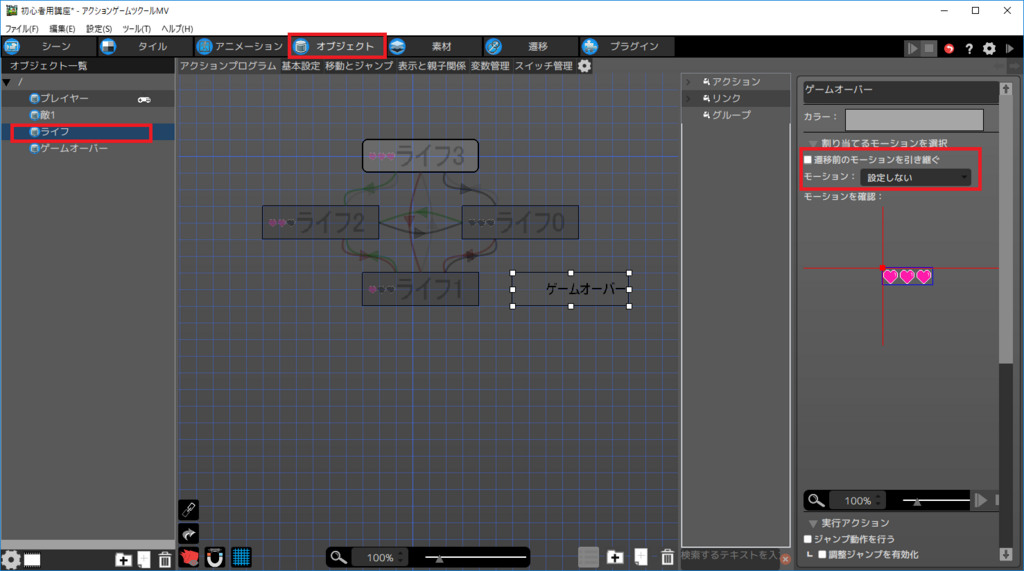The height and width of the screenshot is (571, 1024).
Task: Select the グループ tree item
Action: coord(726,115)
